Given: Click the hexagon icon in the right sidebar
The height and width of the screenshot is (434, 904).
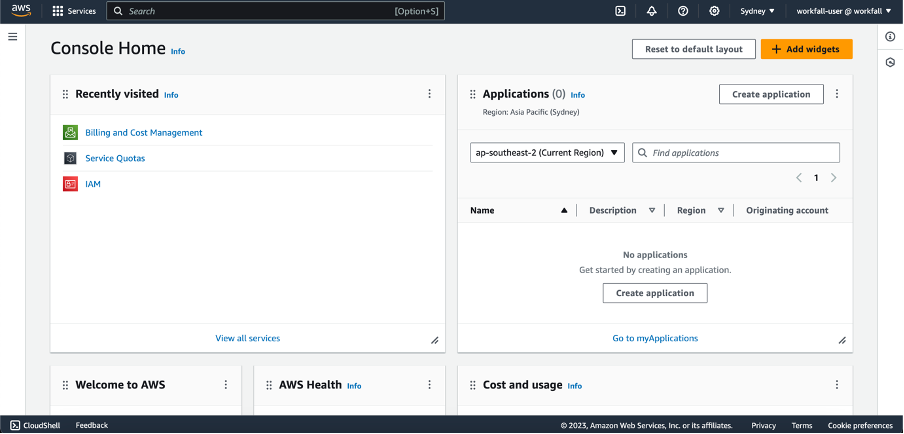Looking at the screenshot, I should [x=890, y=62].
